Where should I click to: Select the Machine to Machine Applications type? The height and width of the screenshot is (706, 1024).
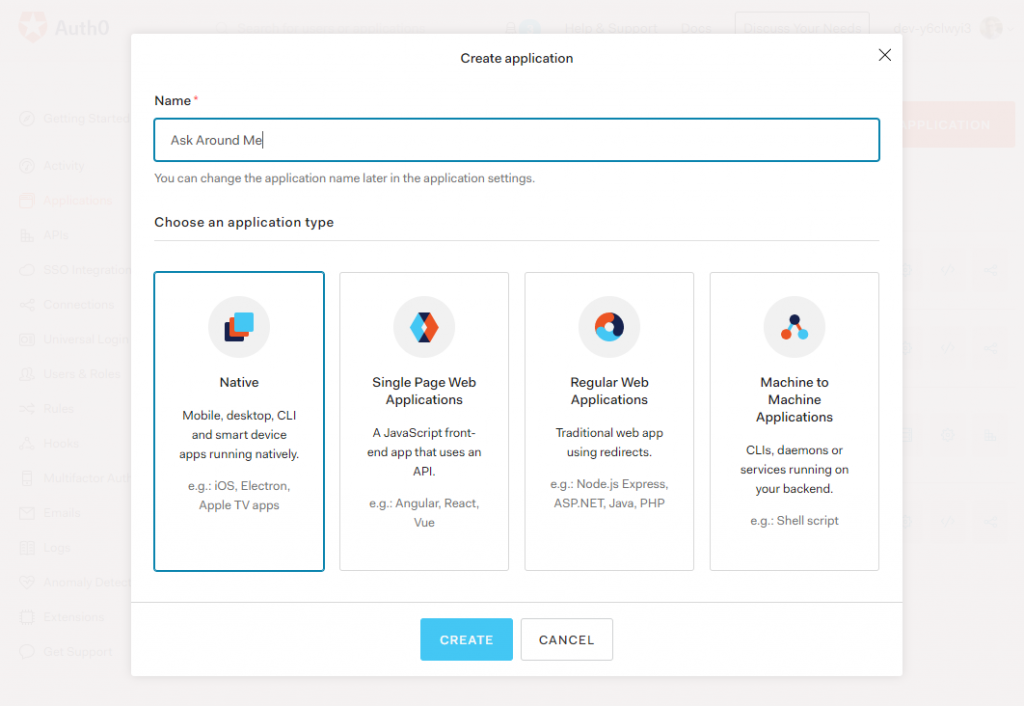coord(794,420)
